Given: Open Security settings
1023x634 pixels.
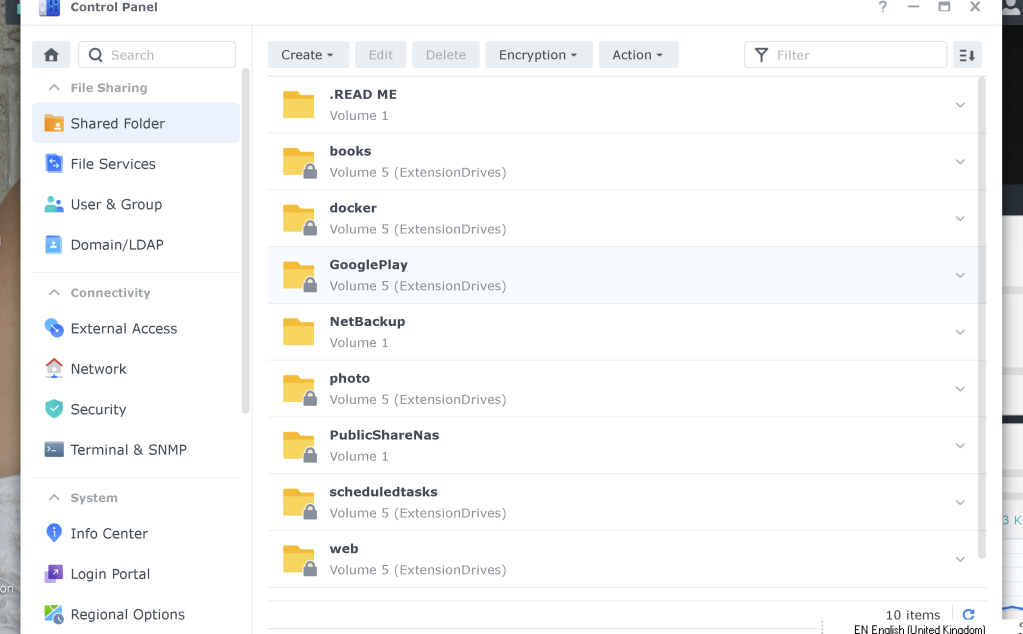Looking at the screenshot, I should [x=136, y=409].
